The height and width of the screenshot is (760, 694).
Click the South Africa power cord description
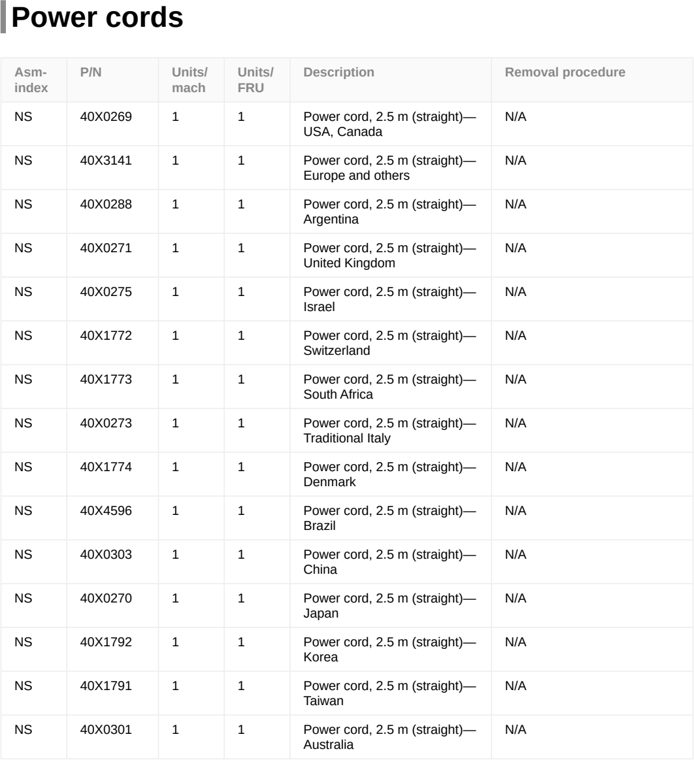click(x=390, y=387)
